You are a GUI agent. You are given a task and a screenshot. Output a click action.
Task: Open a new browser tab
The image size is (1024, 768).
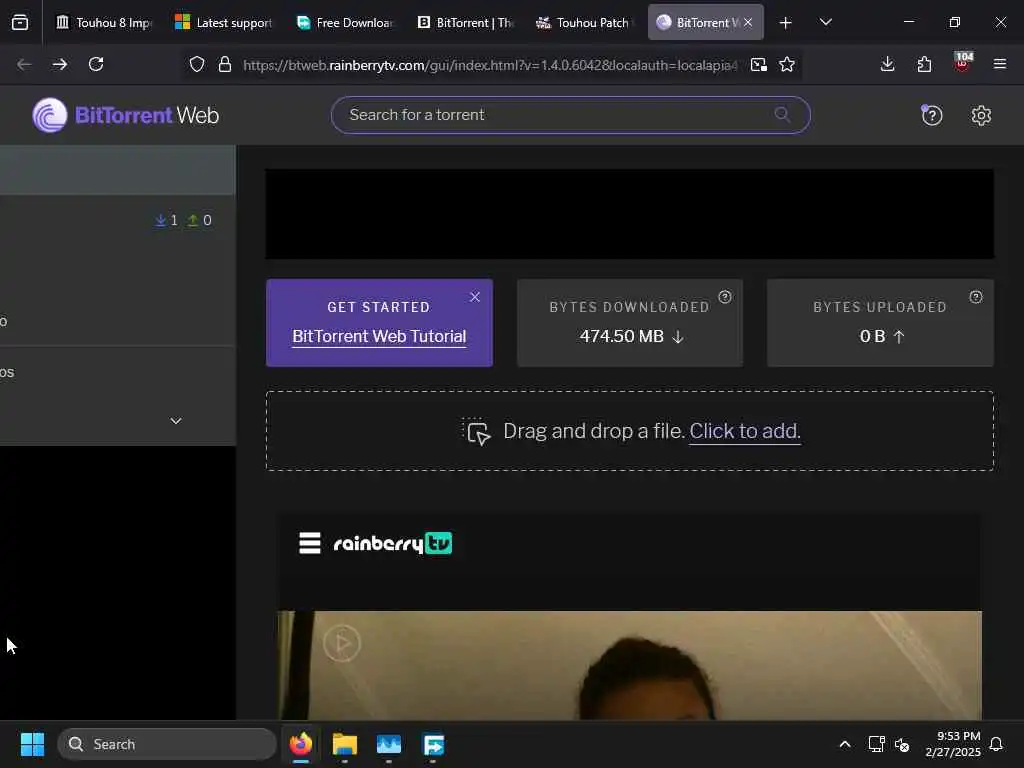(x=785, y=23)
